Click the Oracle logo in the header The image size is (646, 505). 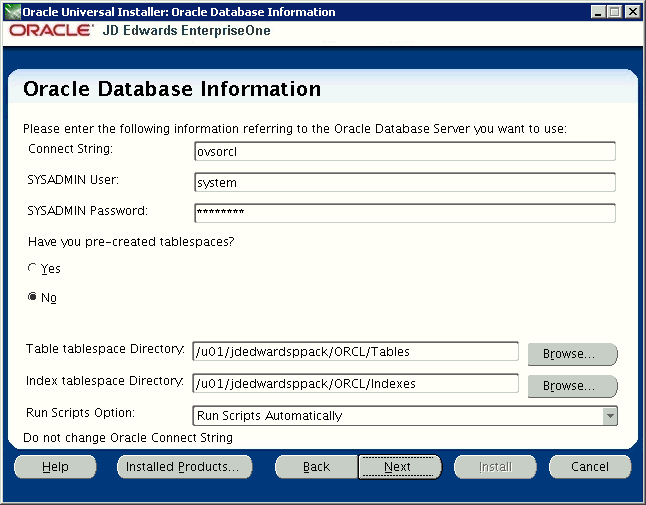[x=51, y=30]
